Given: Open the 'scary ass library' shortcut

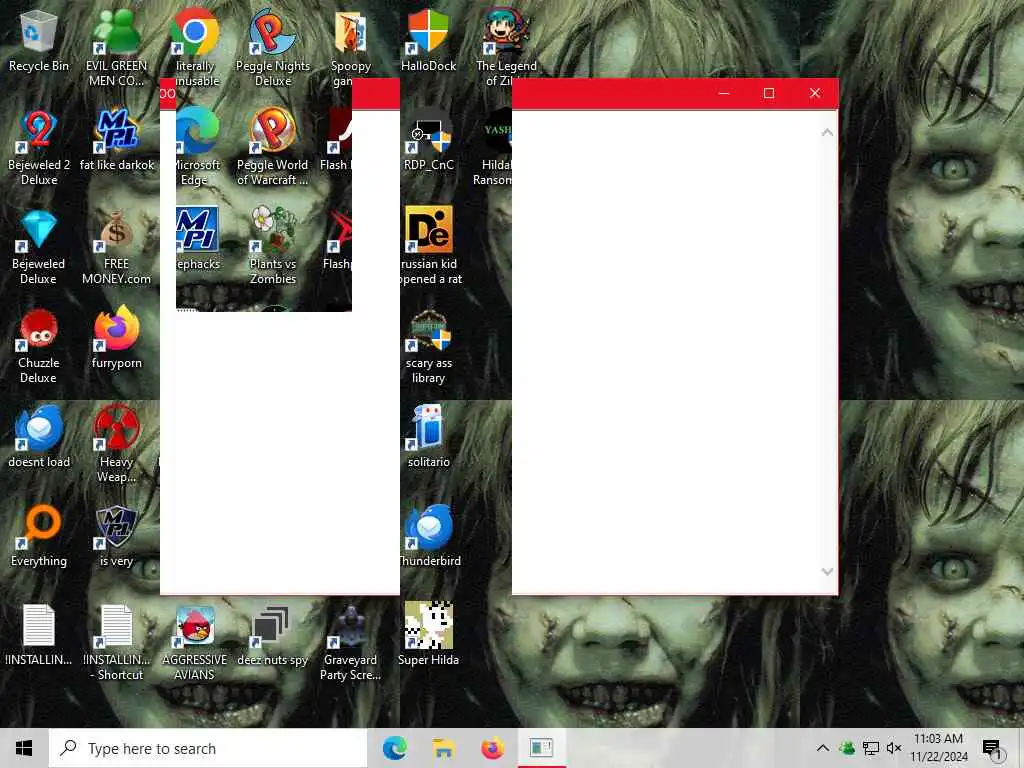Looking at the screenshot, I should 428,346.
